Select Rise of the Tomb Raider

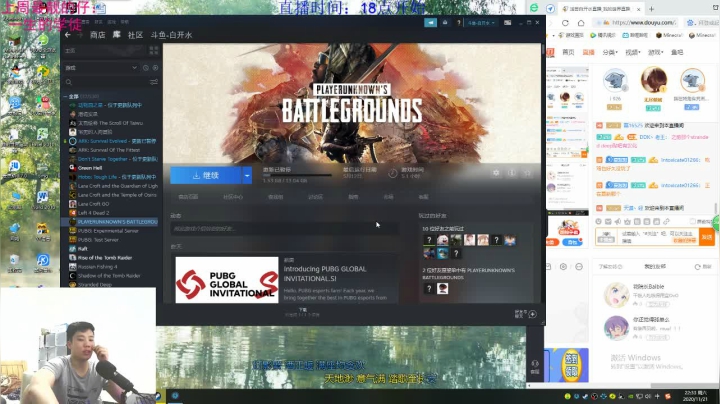coord(105,258)
